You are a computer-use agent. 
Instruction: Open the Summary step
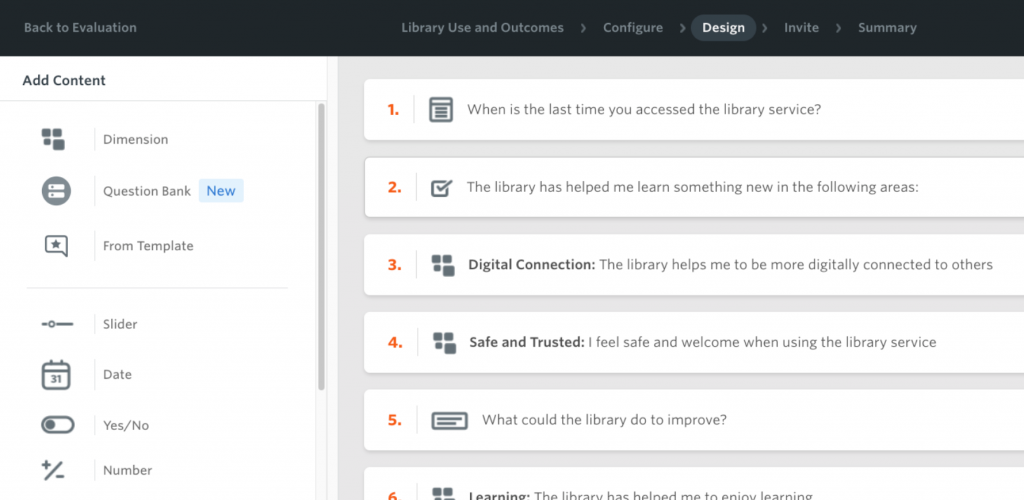[x=887, y=28]
